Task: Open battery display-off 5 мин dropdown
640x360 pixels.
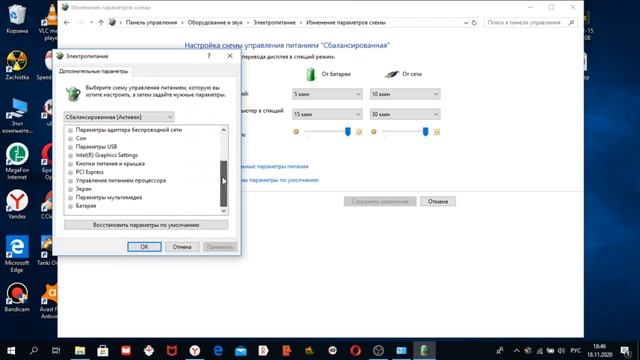Action: (327, 94)
